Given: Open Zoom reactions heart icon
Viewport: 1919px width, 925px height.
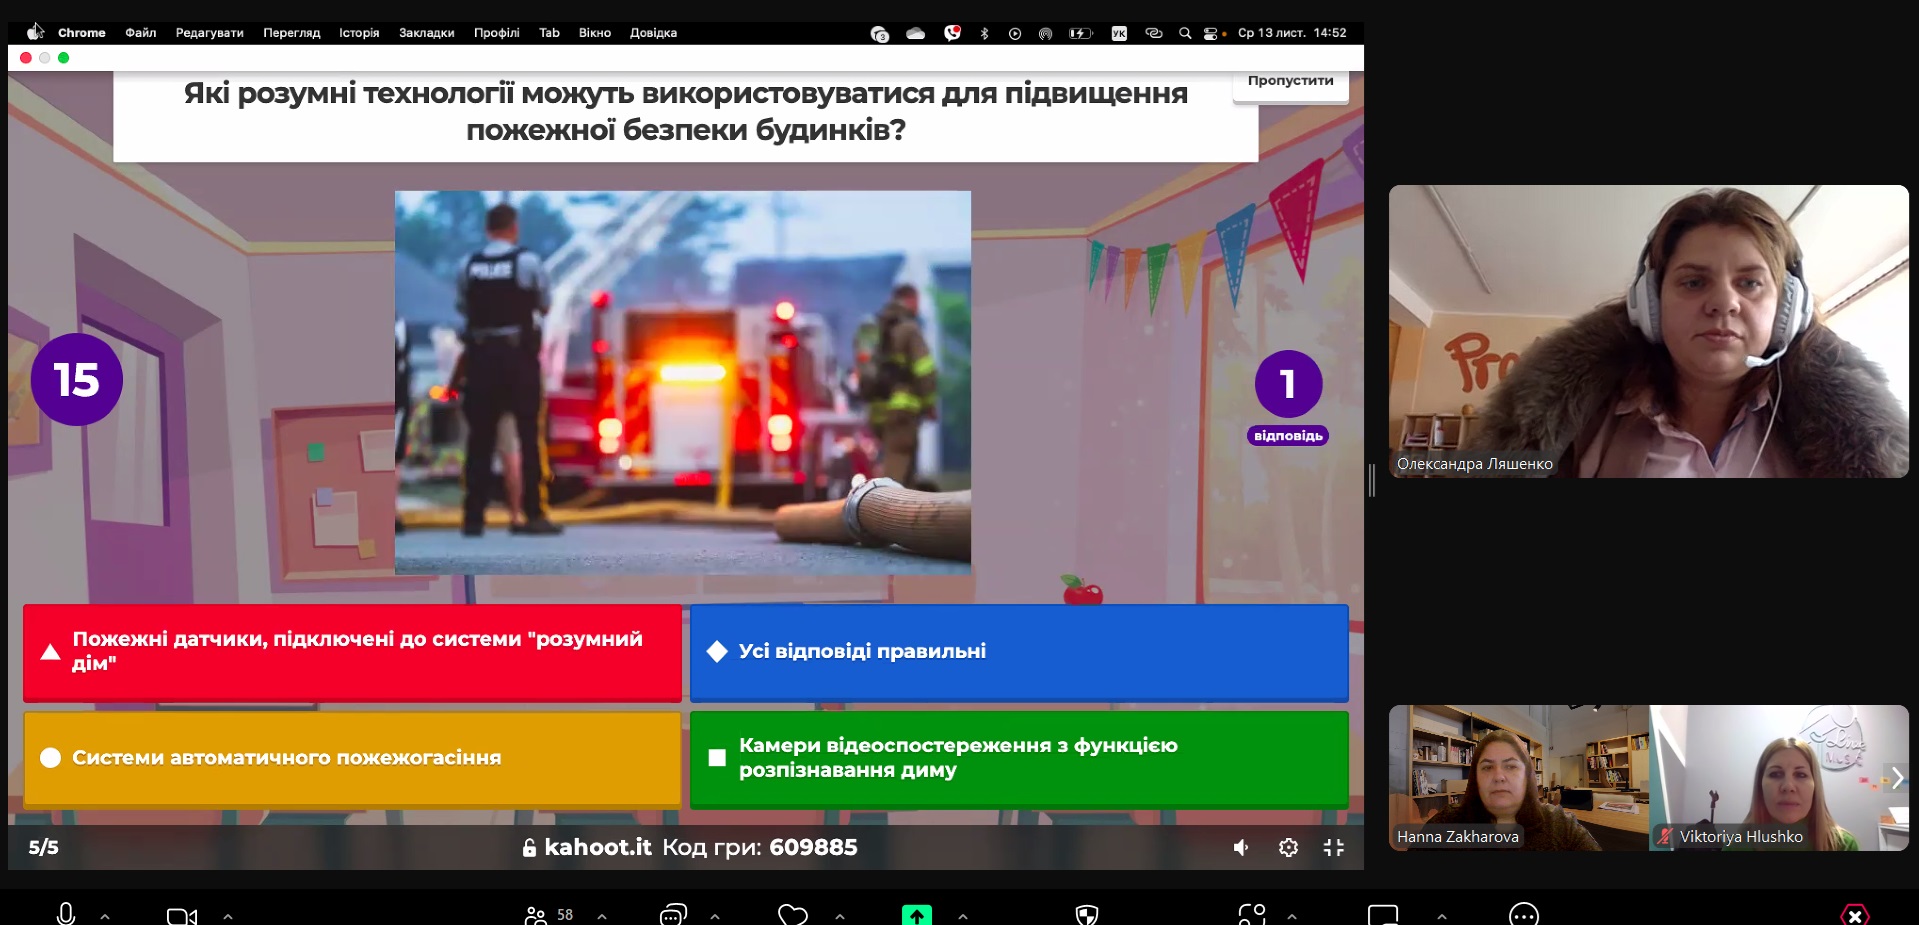Looking at the screenshot, I should pos(792,914).
